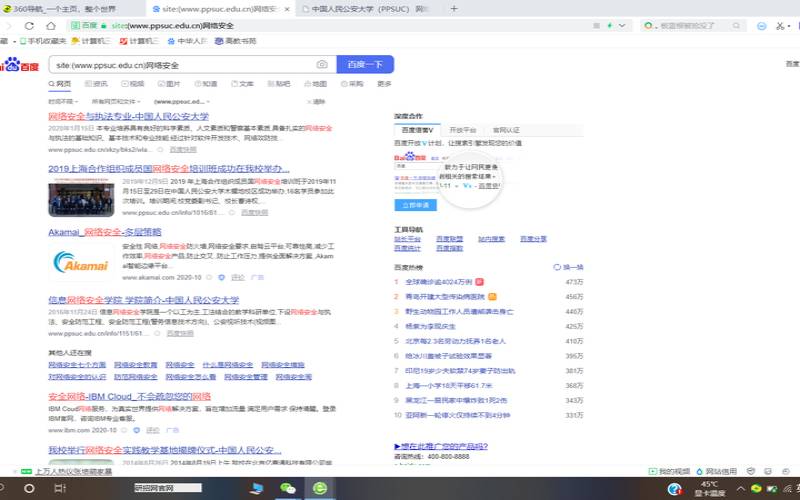The height and width of the screenshot is (500, 800).
Task: Open the second 计算机 bookmark with red icon
Action: pos(139,41)
